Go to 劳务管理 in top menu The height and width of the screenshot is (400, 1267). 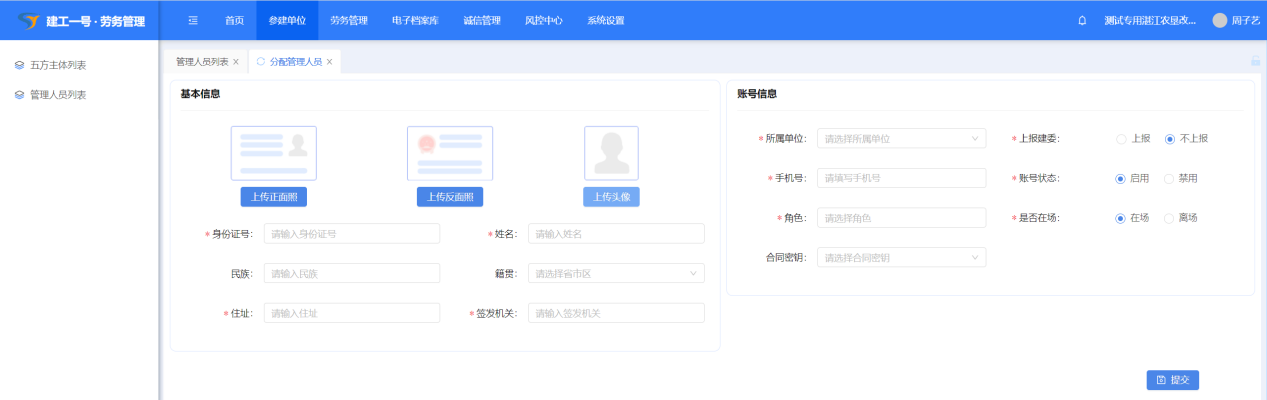coord(349,20)
